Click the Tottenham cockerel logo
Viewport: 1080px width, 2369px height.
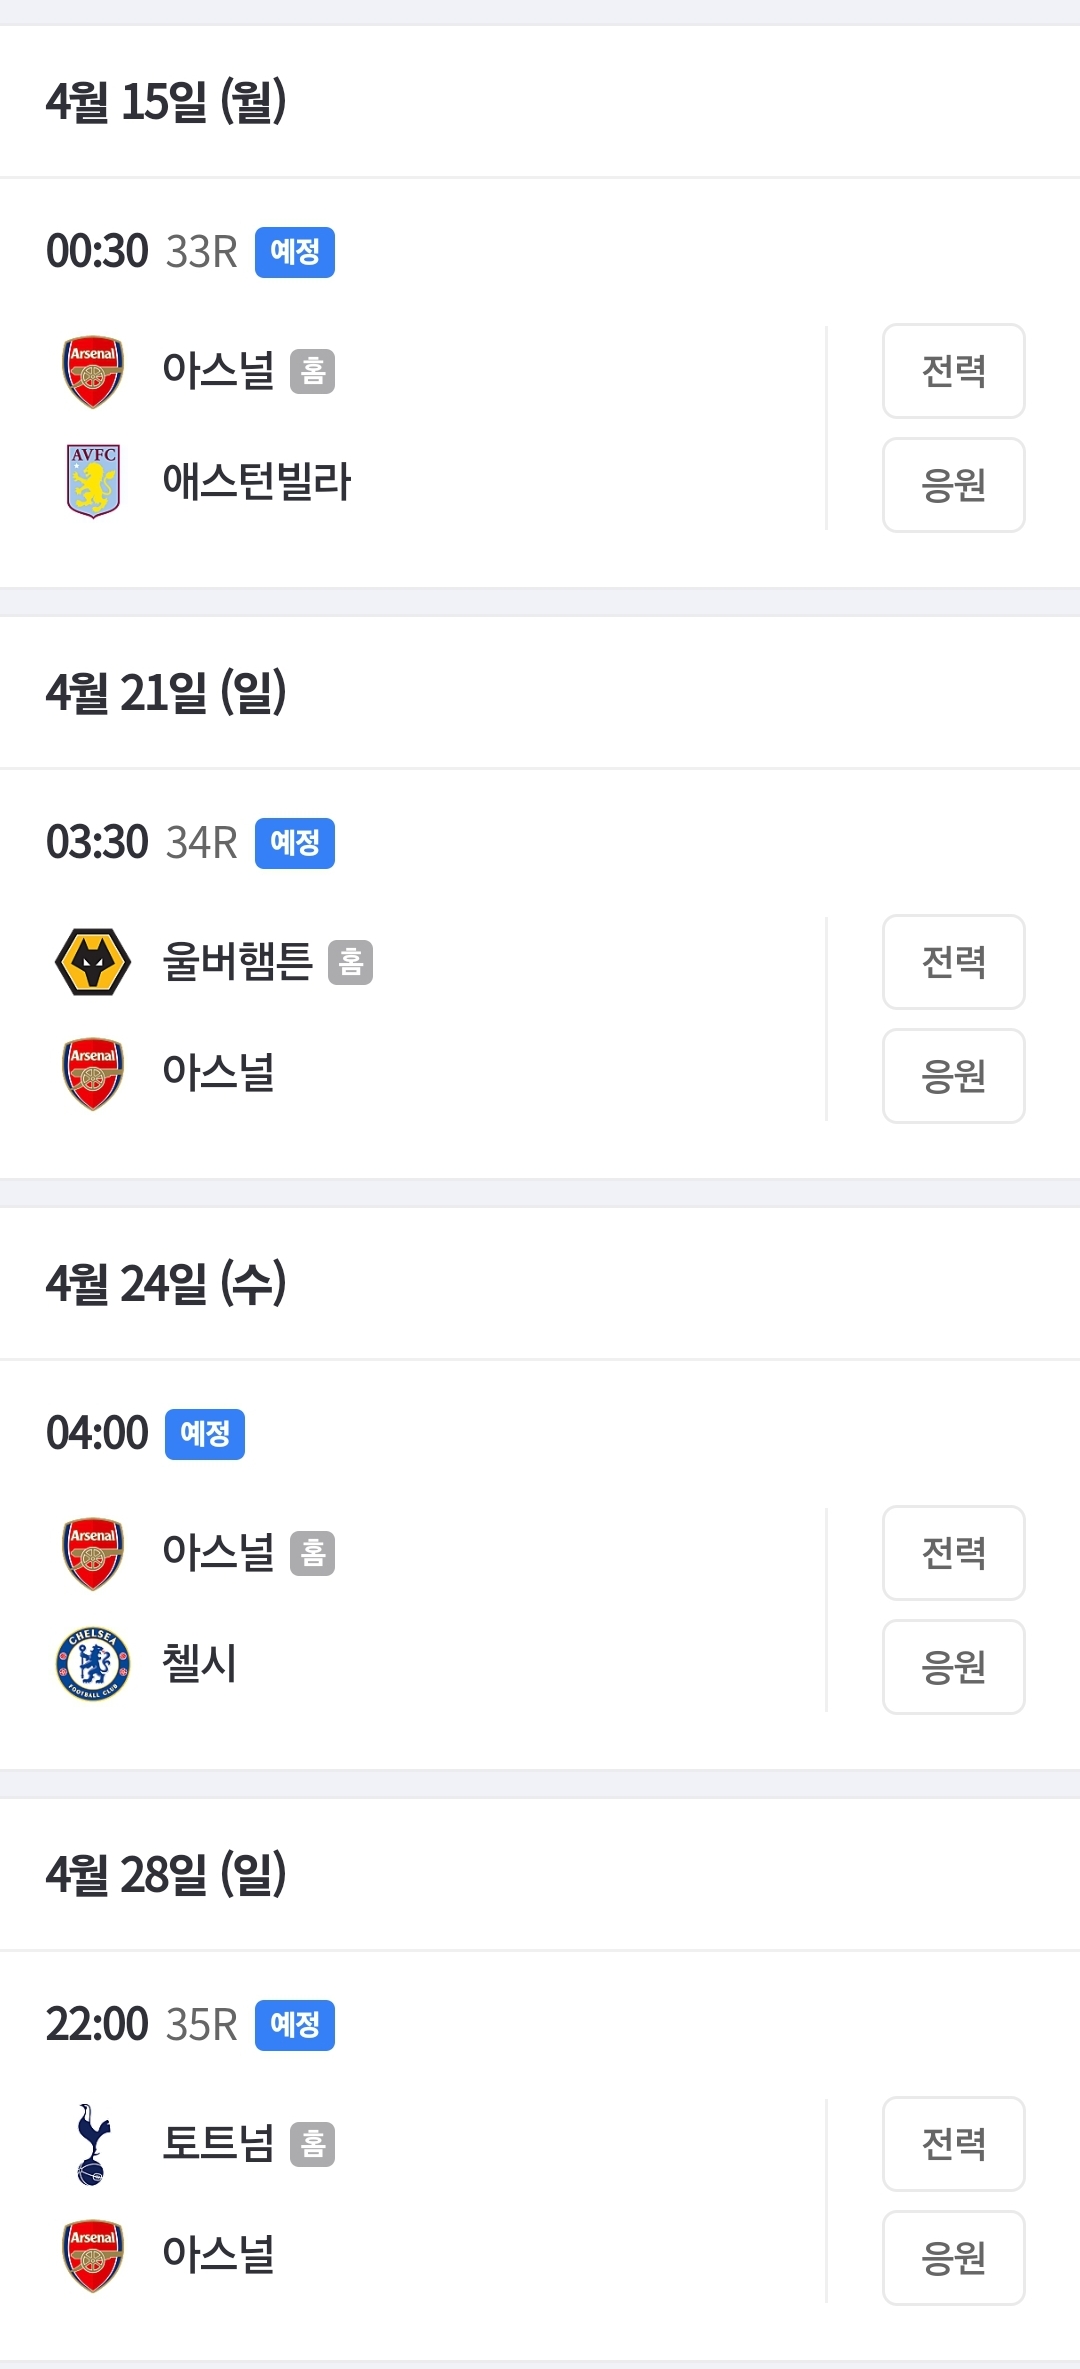tap(93, 2144)
